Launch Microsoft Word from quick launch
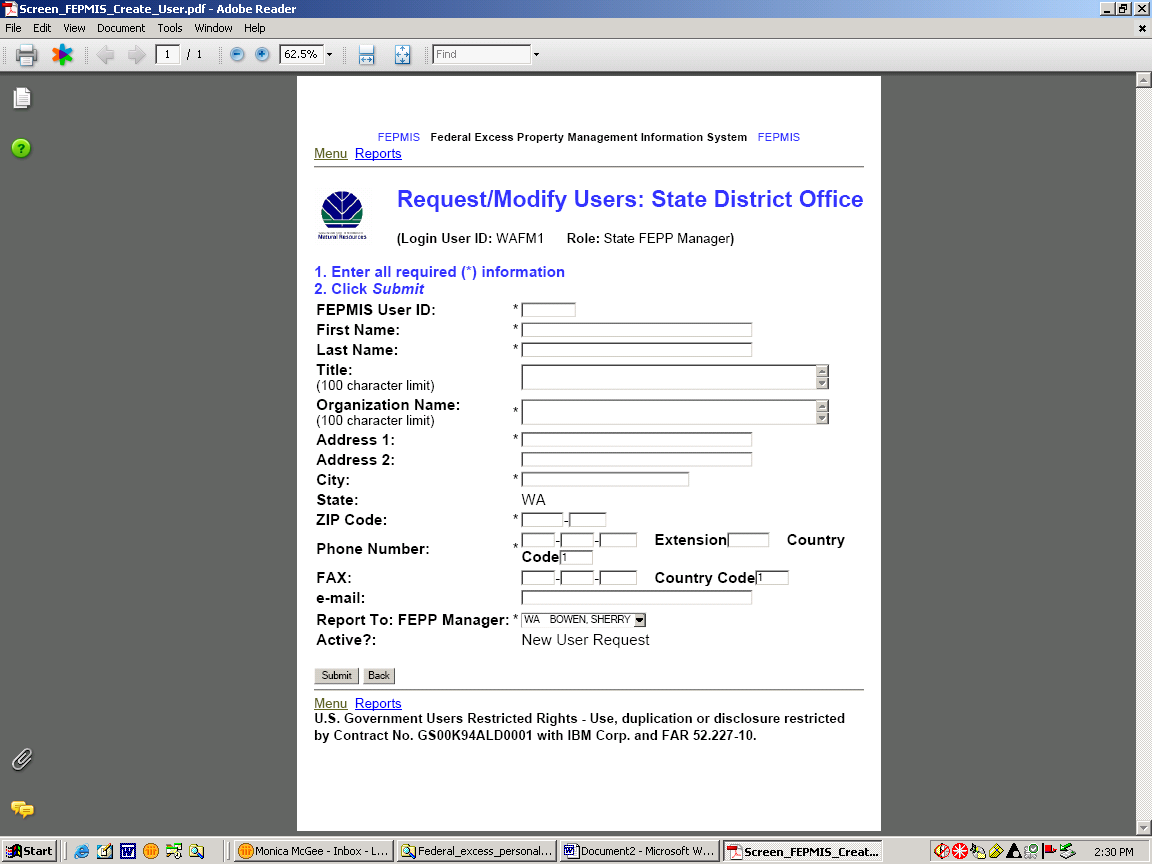 (128, 852)
